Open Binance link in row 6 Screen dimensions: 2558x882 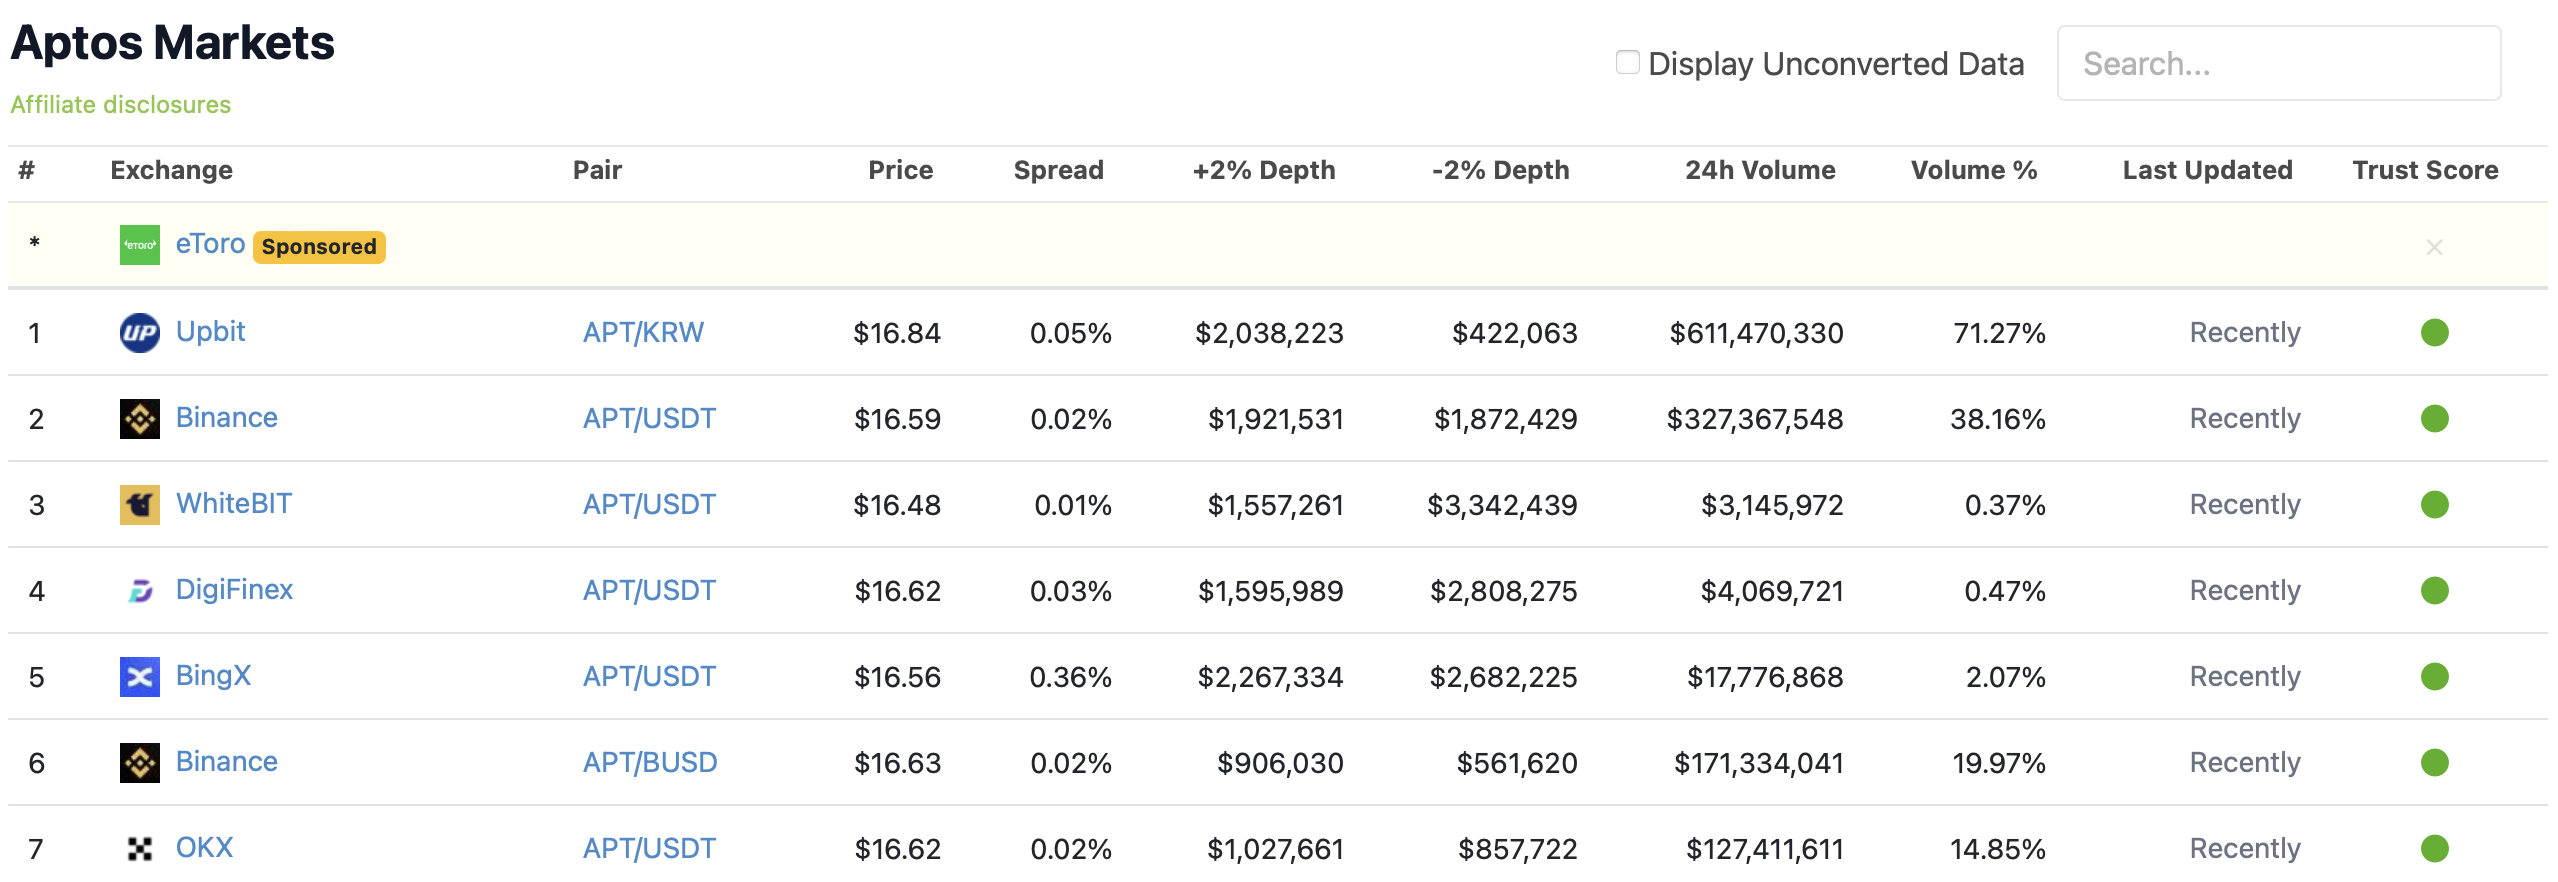click(x=227, y=761)
